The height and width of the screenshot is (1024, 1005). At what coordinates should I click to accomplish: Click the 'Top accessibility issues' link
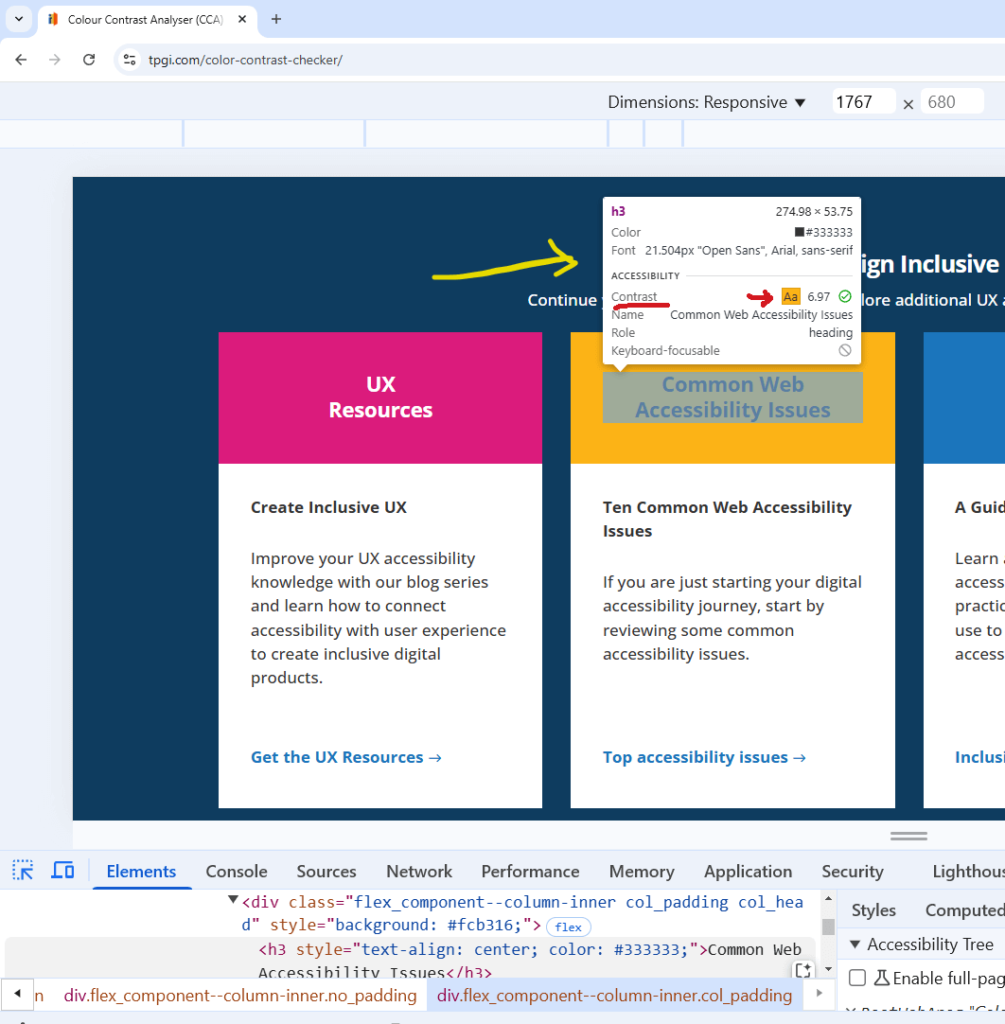(703, 757)
